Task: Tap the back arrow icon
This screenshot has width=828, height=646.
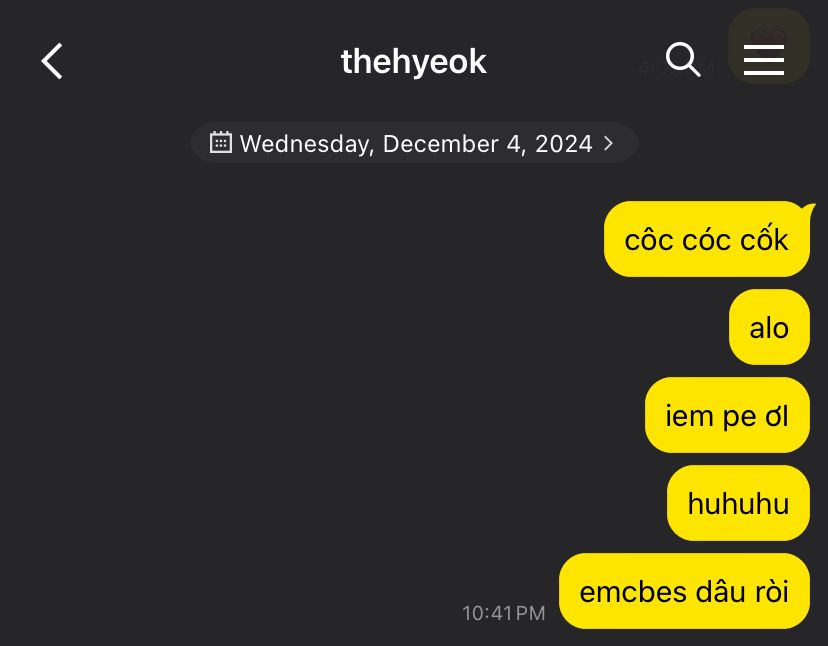Action: click(x=52, y=61)
